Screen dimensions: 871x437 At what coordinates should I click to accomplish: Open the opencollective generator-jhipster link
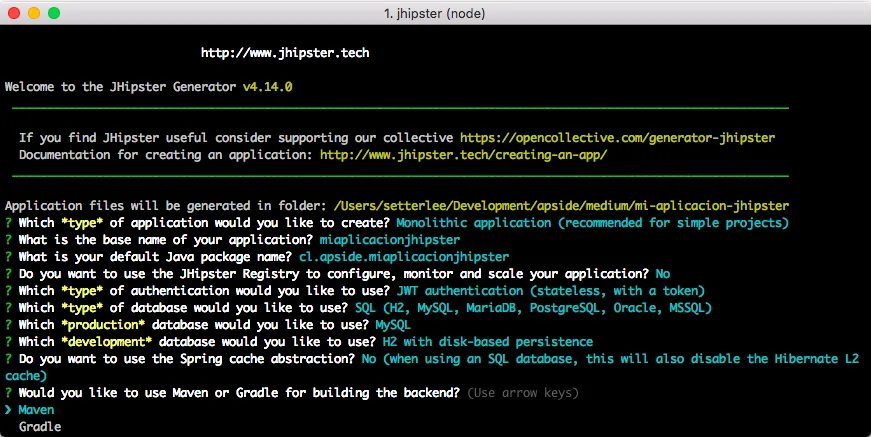[617, 138]
